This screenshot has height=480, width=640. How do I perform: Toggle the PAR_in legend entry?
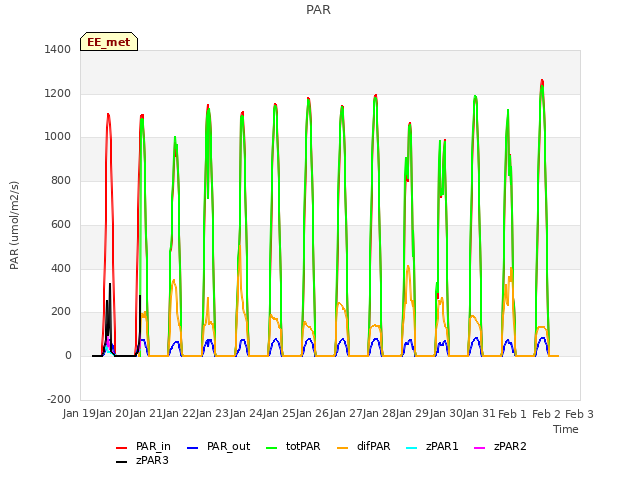(x=143, y=446)
